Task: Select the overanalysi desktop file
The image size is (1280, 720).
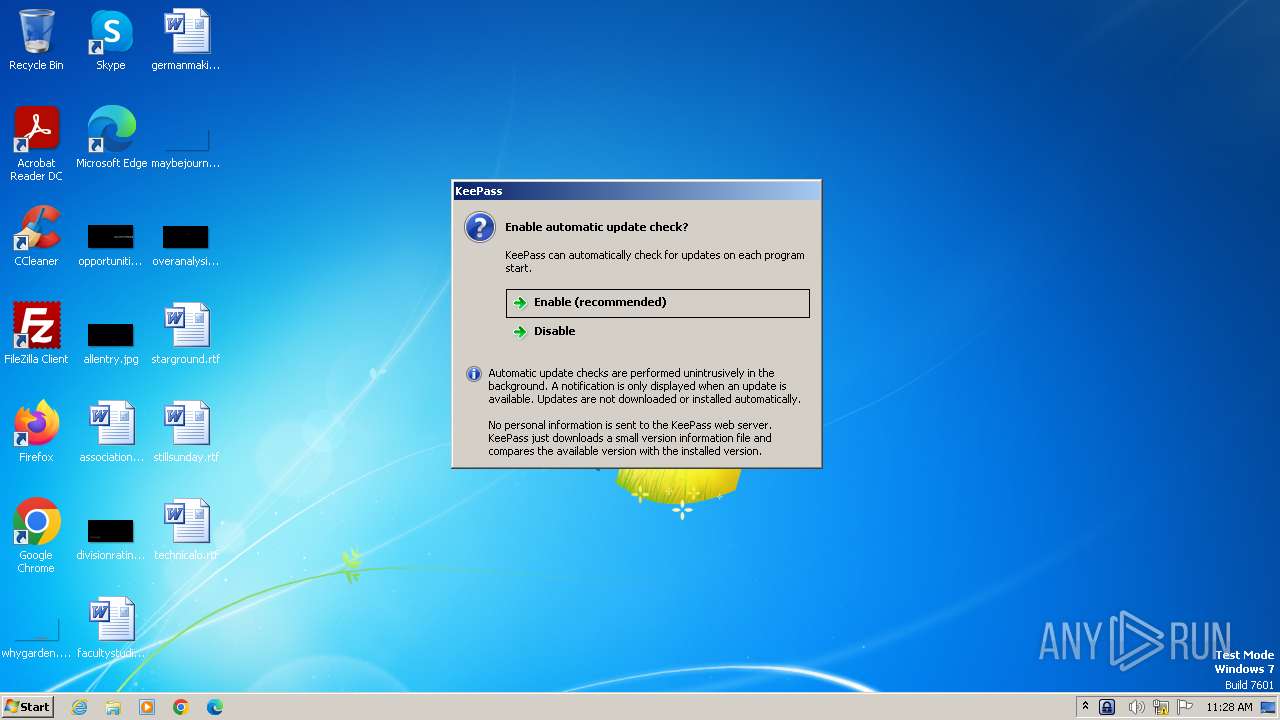Action: pos(186,245)
